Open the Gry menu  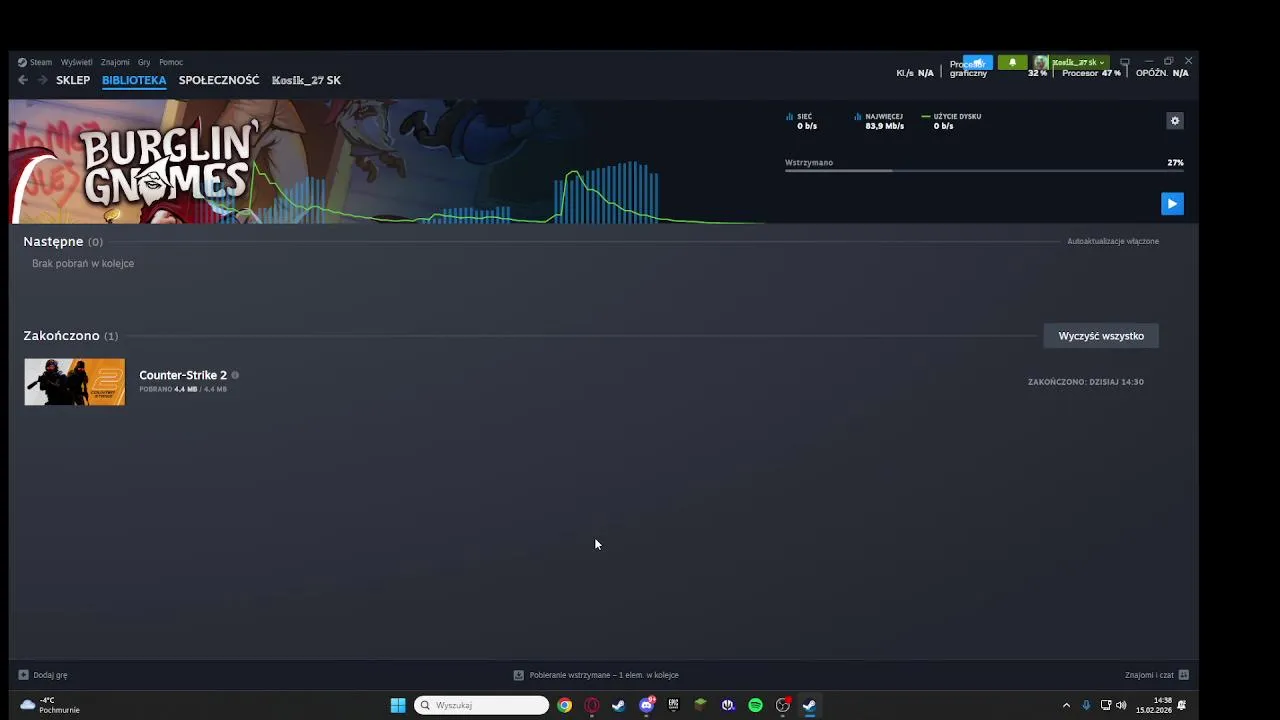point(144,62)
